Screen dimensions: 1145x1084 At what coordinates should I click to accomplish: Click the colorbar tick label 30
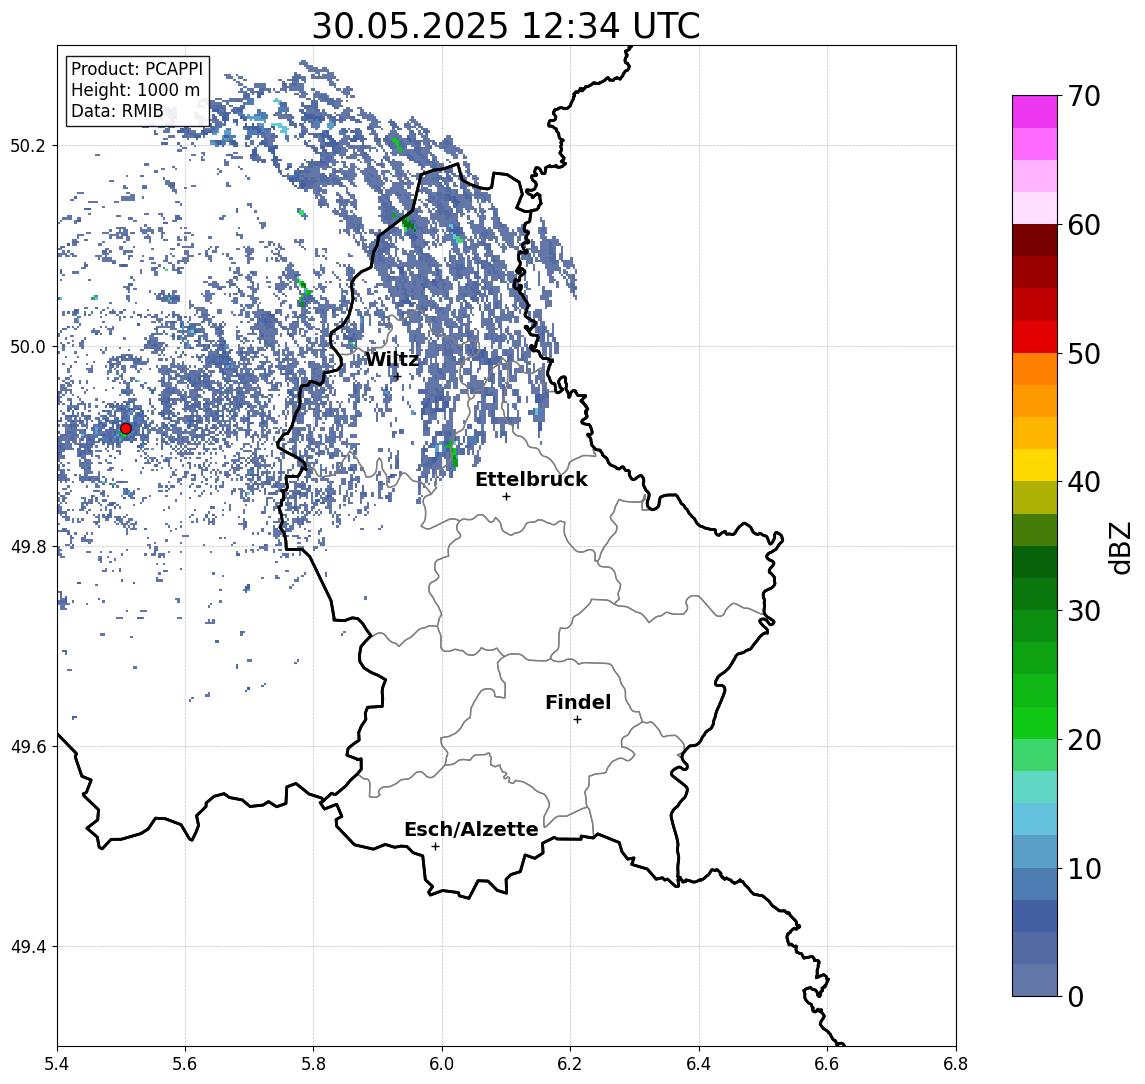click(x=1084, y=611)
